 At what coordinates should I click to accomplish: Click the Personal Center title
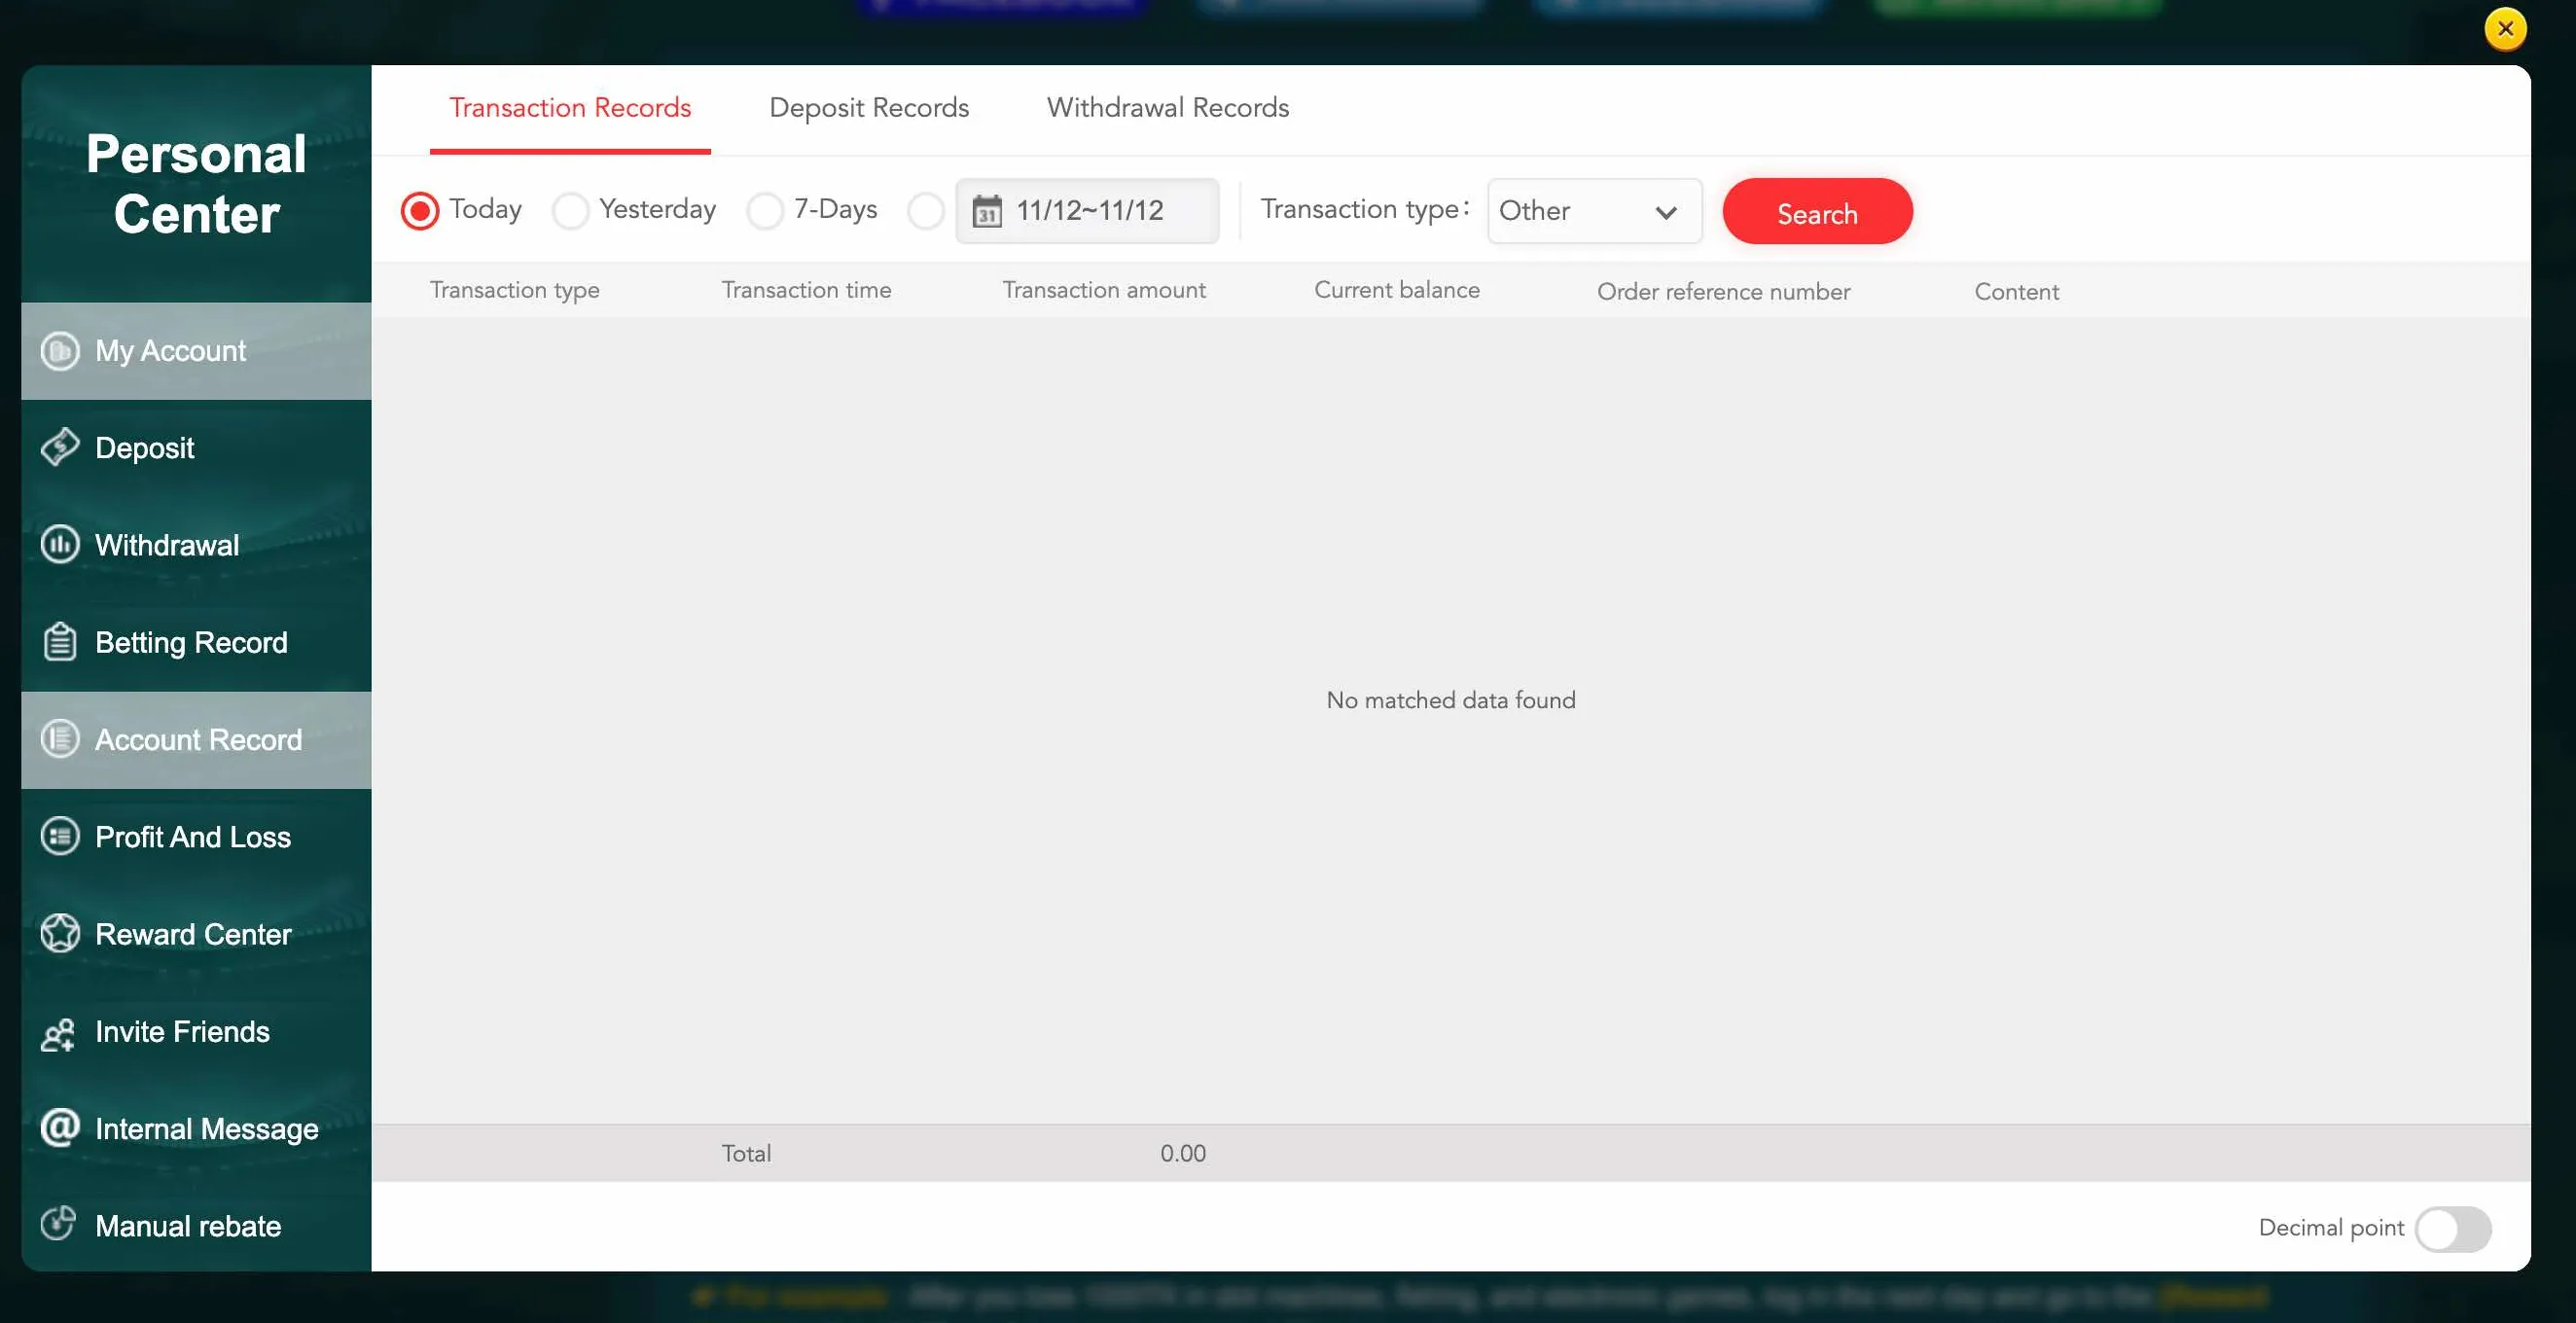[x=196, y=183]
